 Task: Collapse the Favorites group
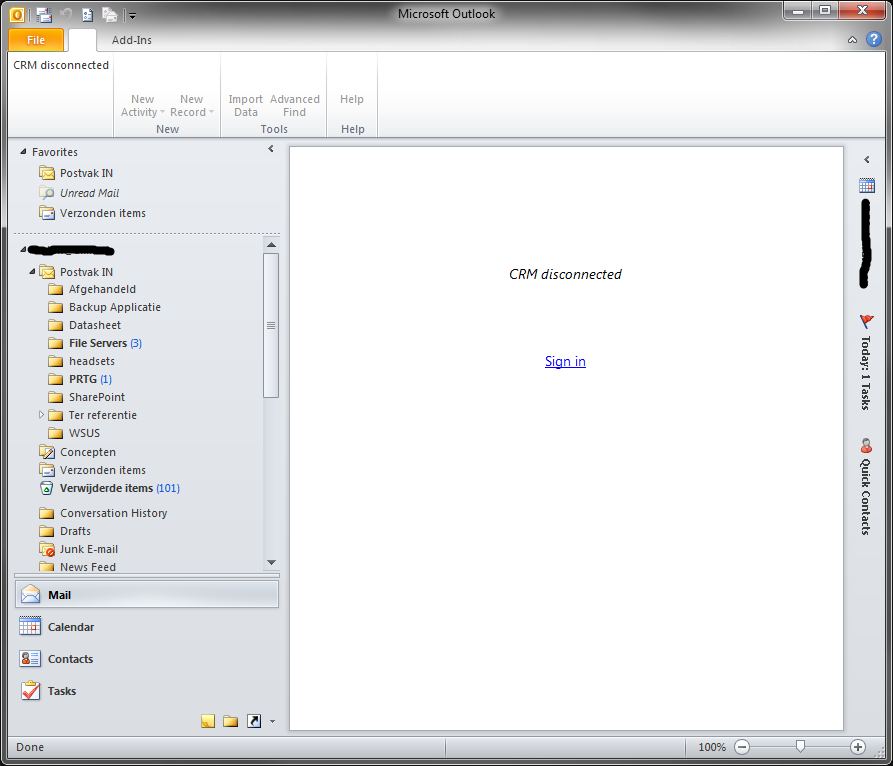(x=23, y=151)
